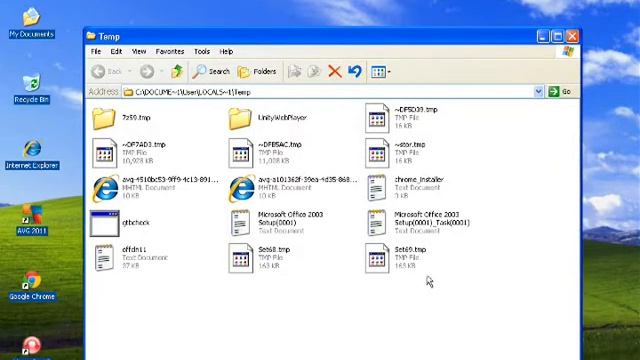
Task: Click the Undo toolbar icon
Action: (x=355, y=72)
